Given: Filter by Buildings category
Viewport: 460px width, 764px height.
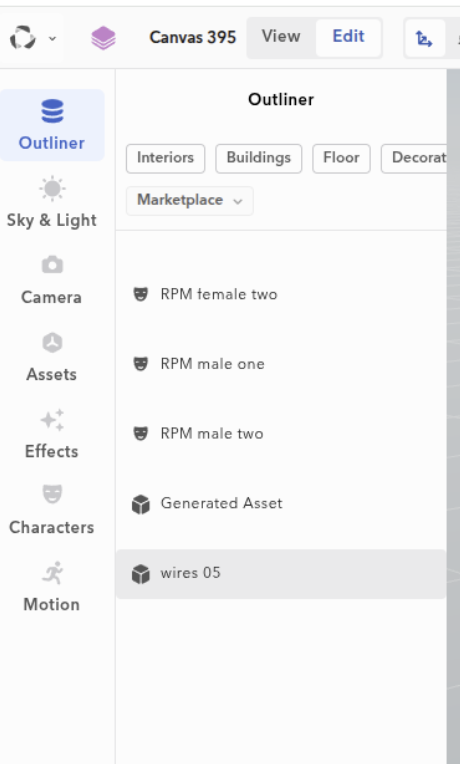Looking at the screenshot, I should click(x=258, y=158).
